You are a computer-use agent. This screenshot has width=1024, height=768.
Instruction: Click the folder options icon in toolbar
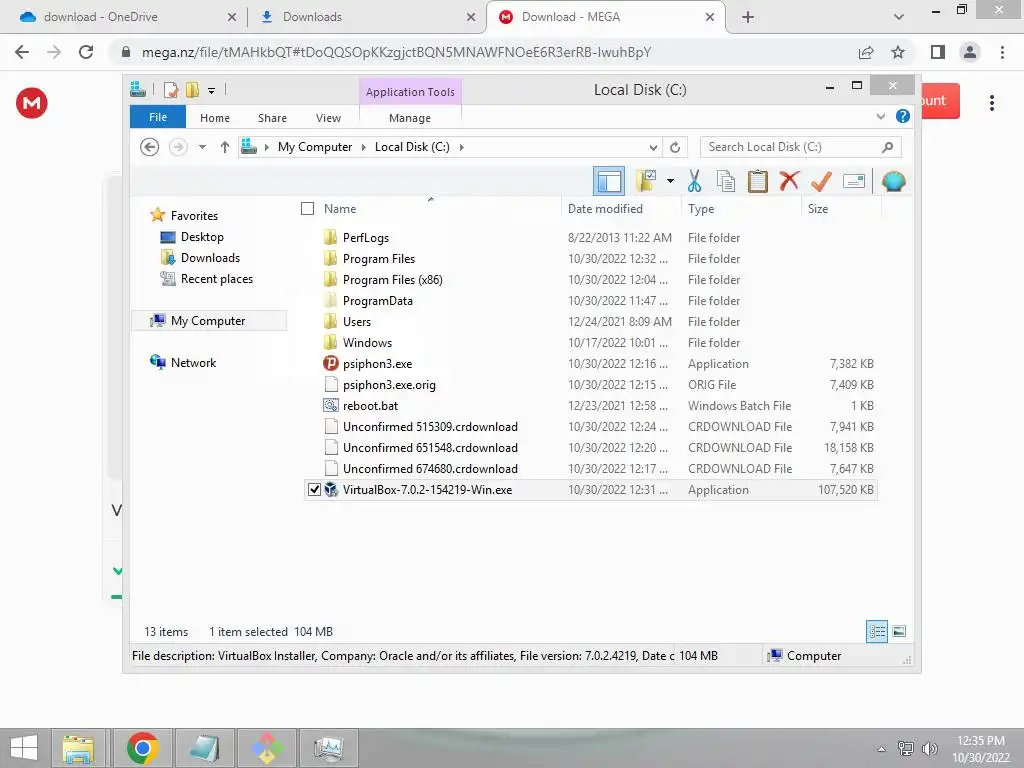pyautogui.click(x=646, y=181)
